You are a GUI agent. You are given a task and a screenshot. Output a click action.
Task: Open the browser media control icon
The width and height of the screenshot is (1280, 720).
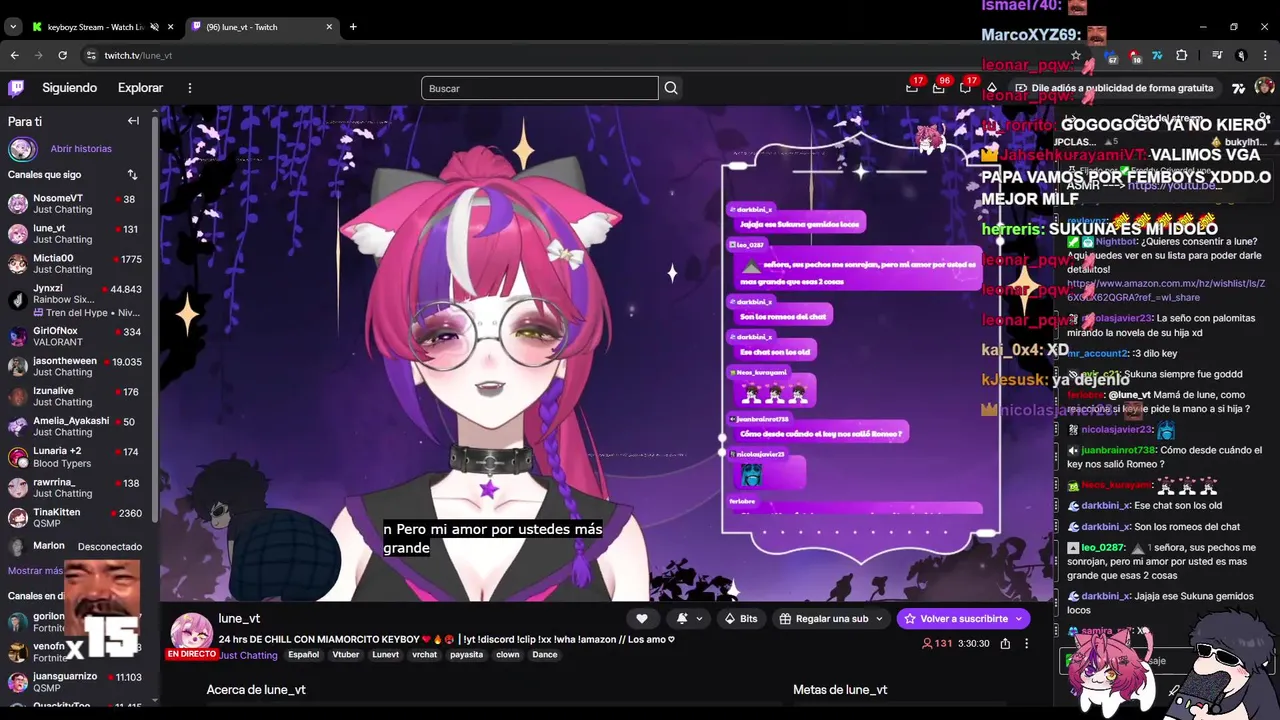click(1217, 55)
